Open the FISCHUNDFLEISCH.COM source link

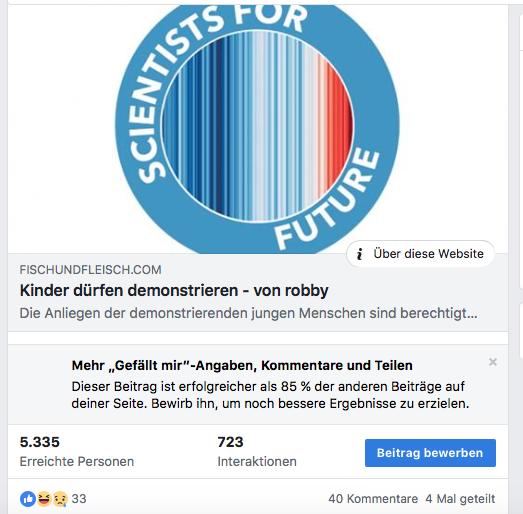(x=90, y=270)
